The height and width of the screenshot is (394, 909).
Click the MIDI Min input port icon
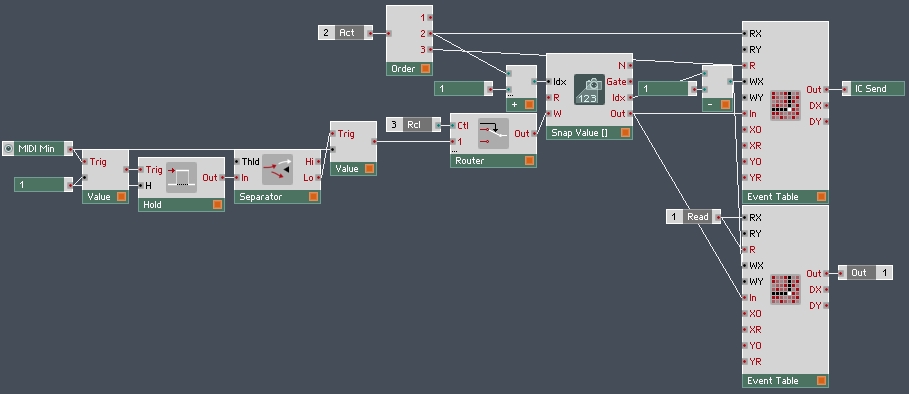coord(8,149)
